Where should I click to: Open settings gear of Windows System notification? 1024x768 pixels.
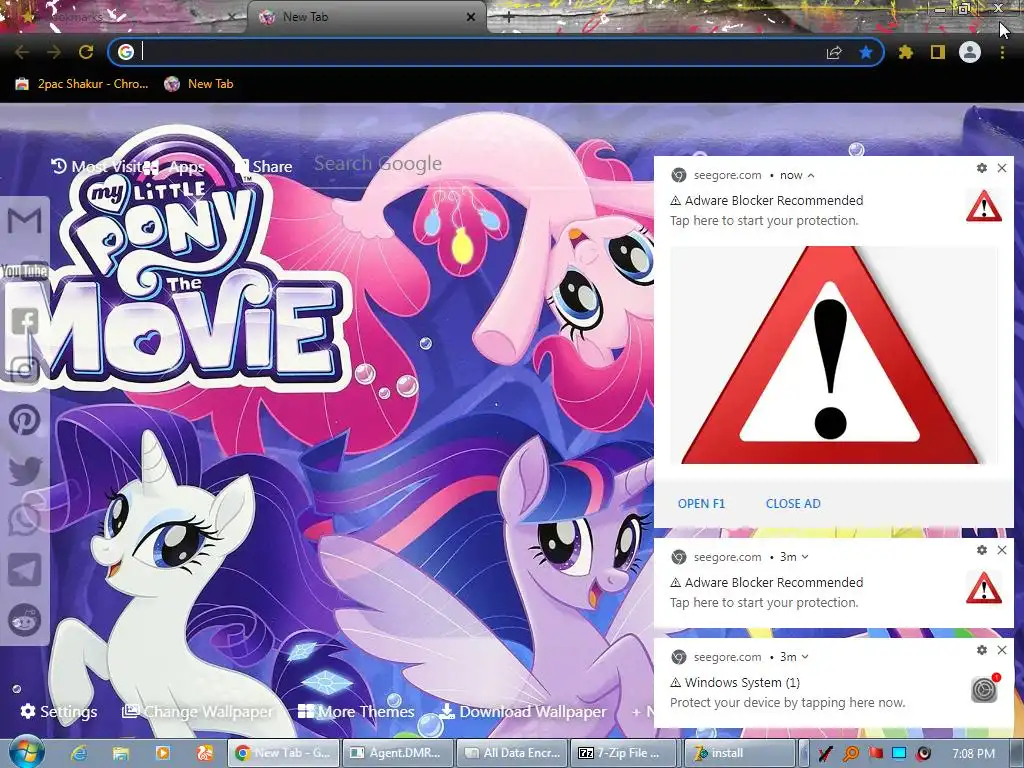coord(982,650)
